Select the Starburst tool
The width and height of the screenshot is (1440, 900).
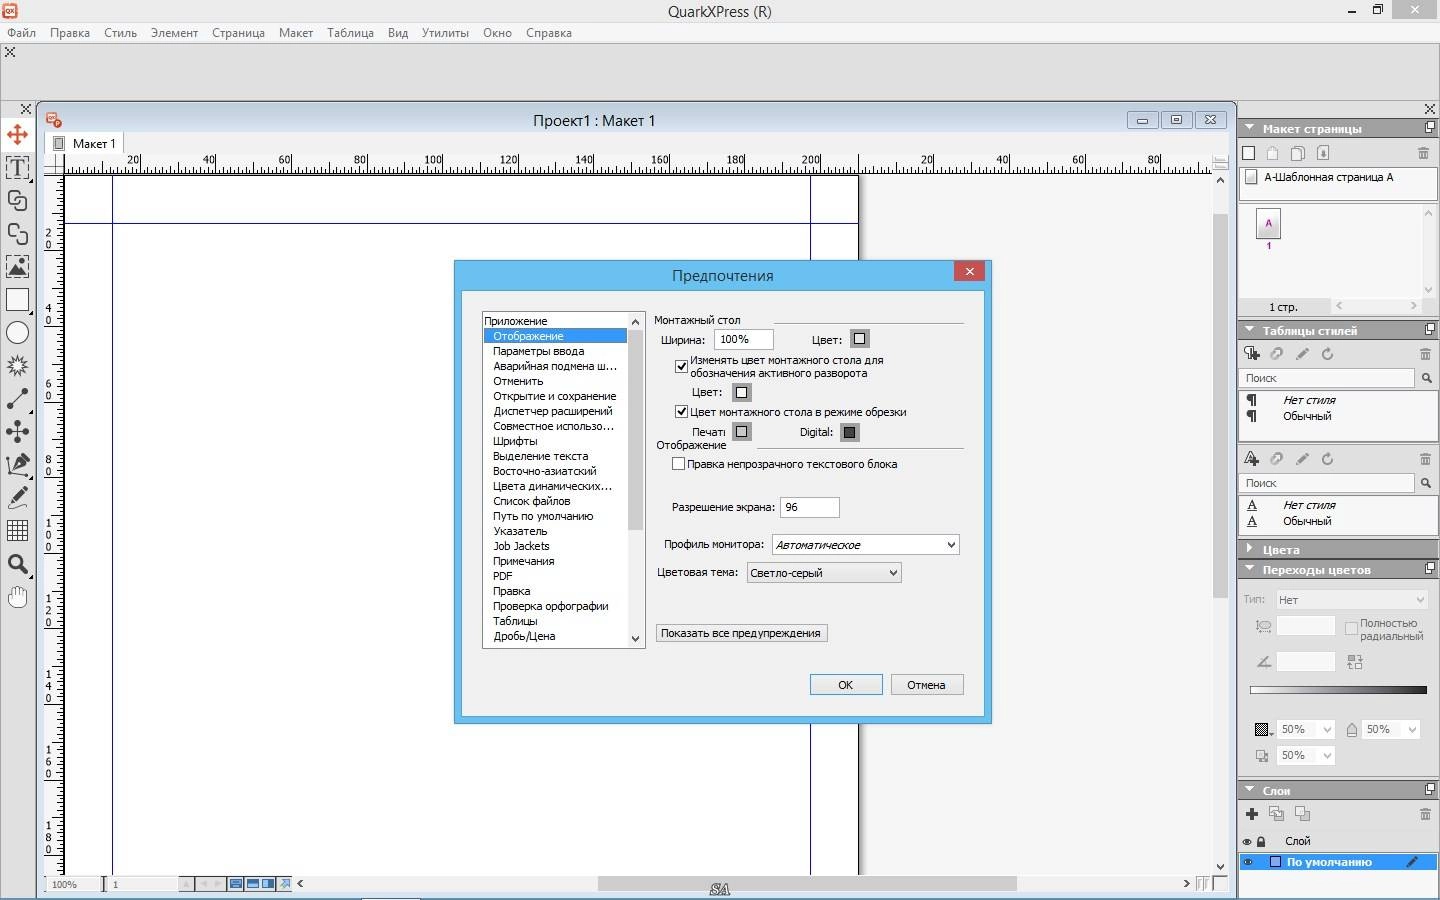click(x=17, y=365)
